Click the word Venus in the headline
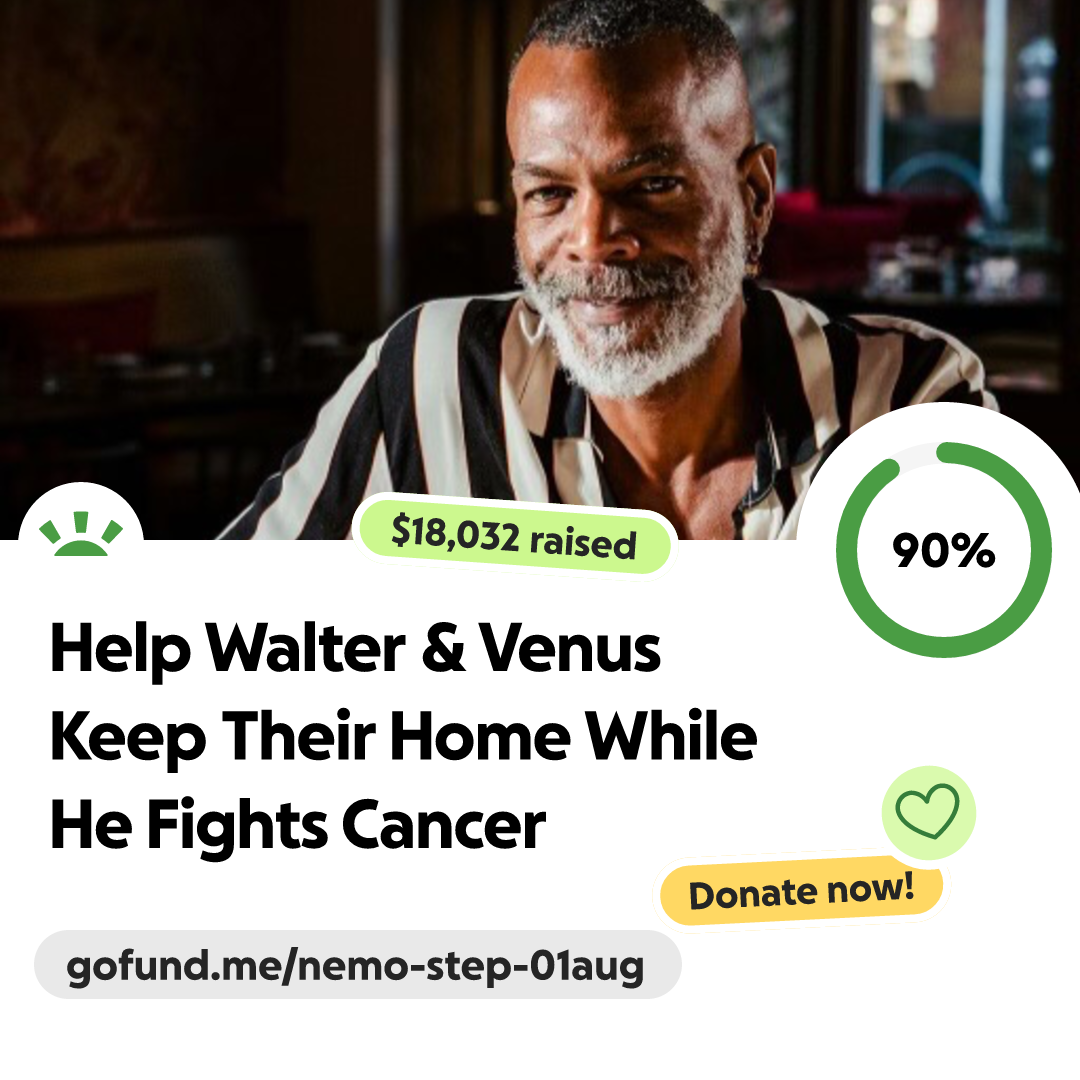1080x1080 pixels. point(570,648)
